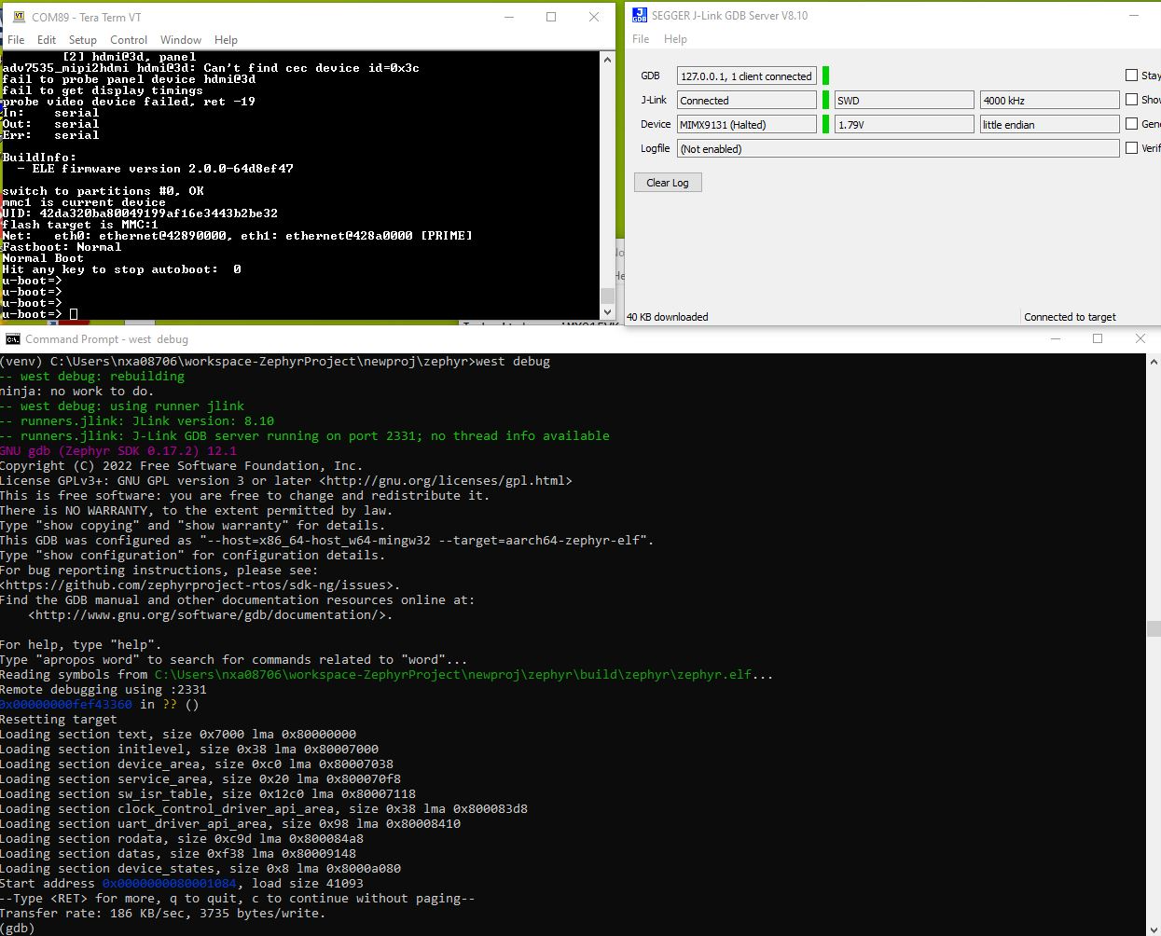Viewport: 1161px width, 936px height.
Task: Maximize the Command Prompt window
Action: [1097, 338]
